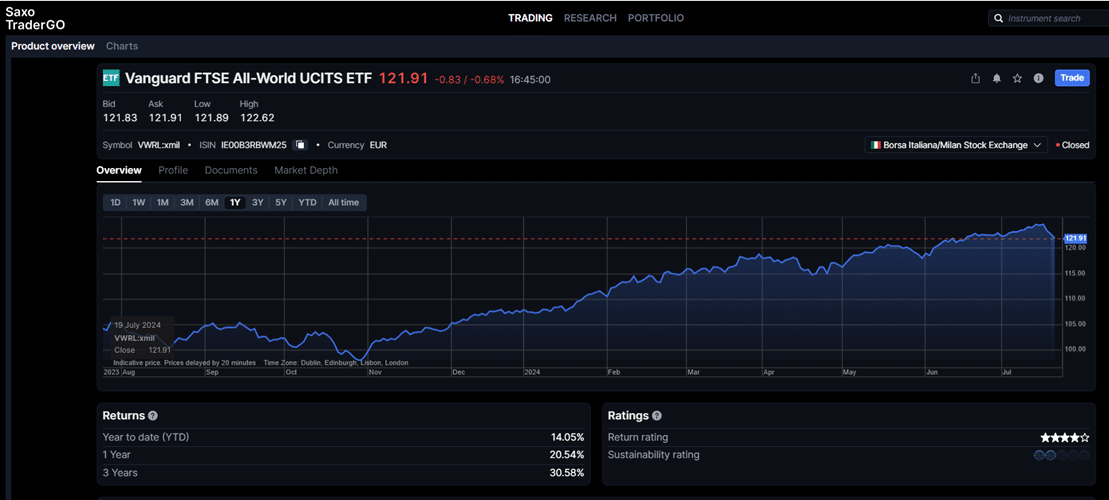Click the Ratings help question icon
This screenshot has width=1109, height=500.
[656, 416]
